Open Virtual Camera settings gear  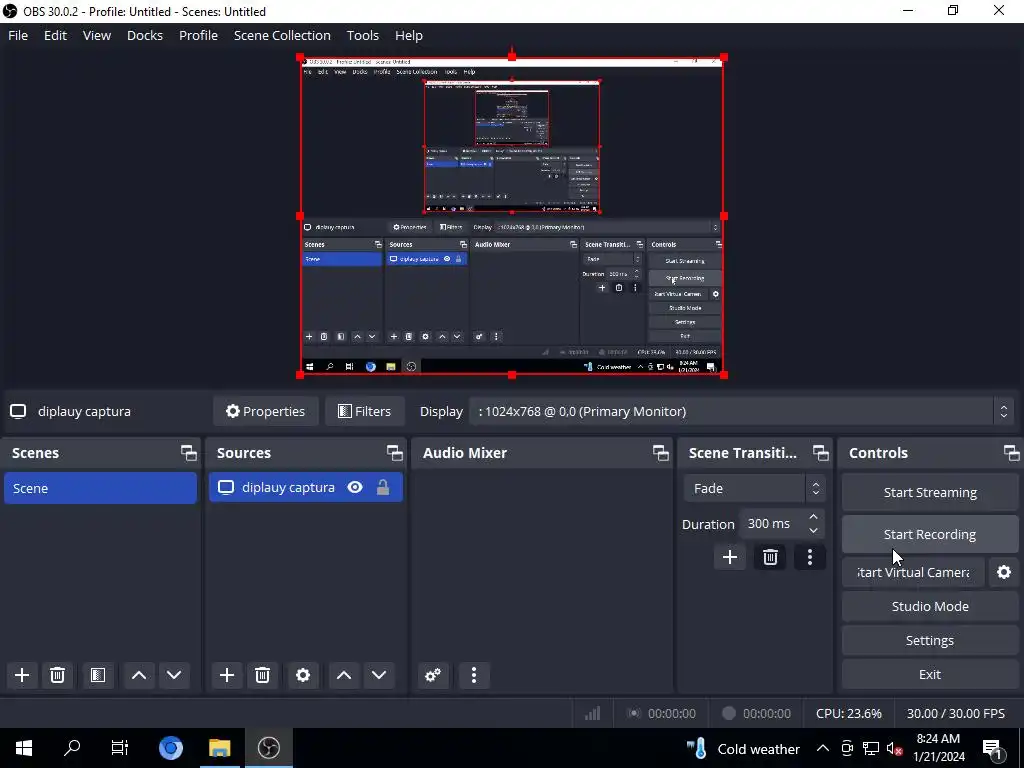coord(1004,572)
